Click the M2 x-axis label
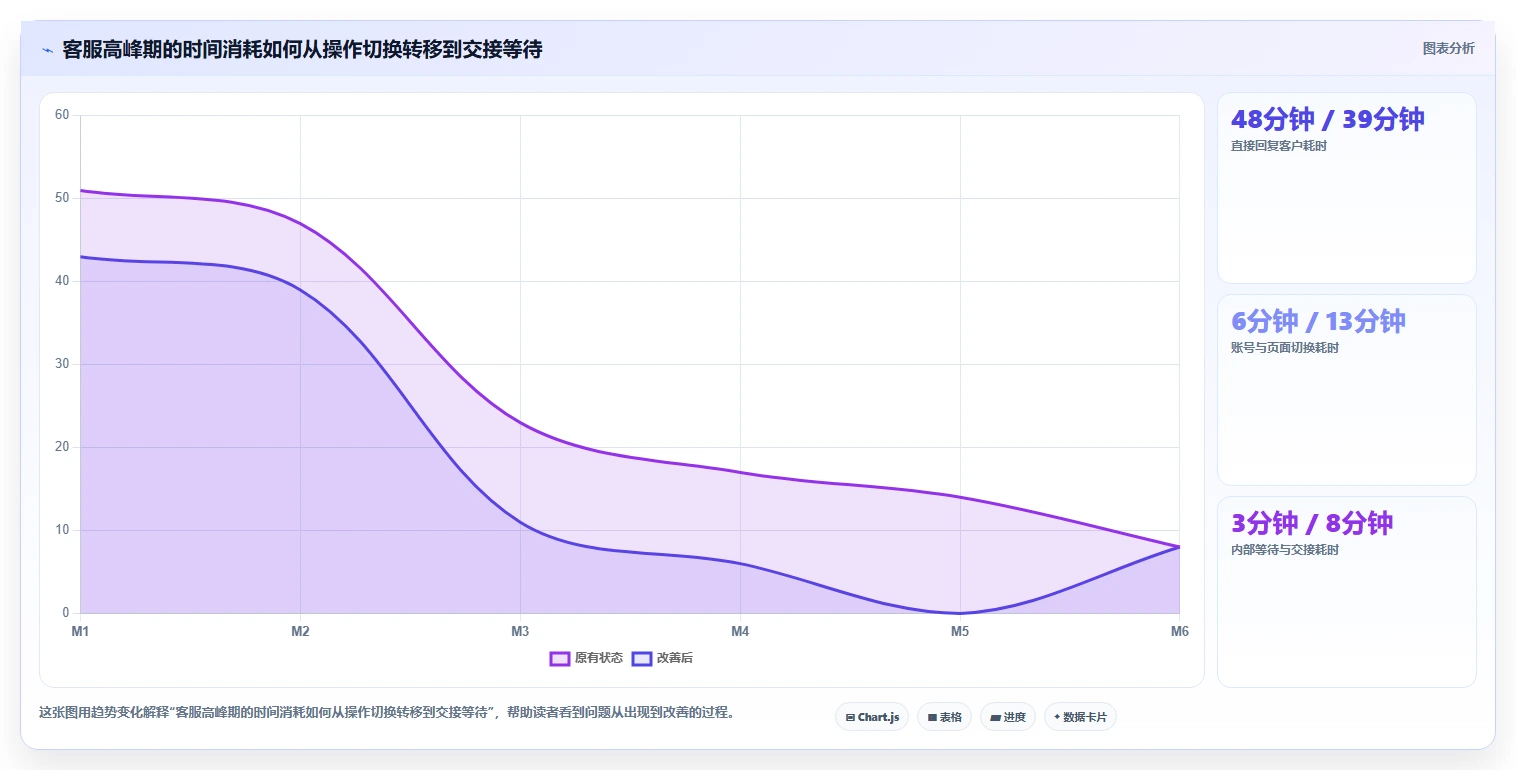The height and width of the screenshot is (770, 1516). tap(300, 631)
